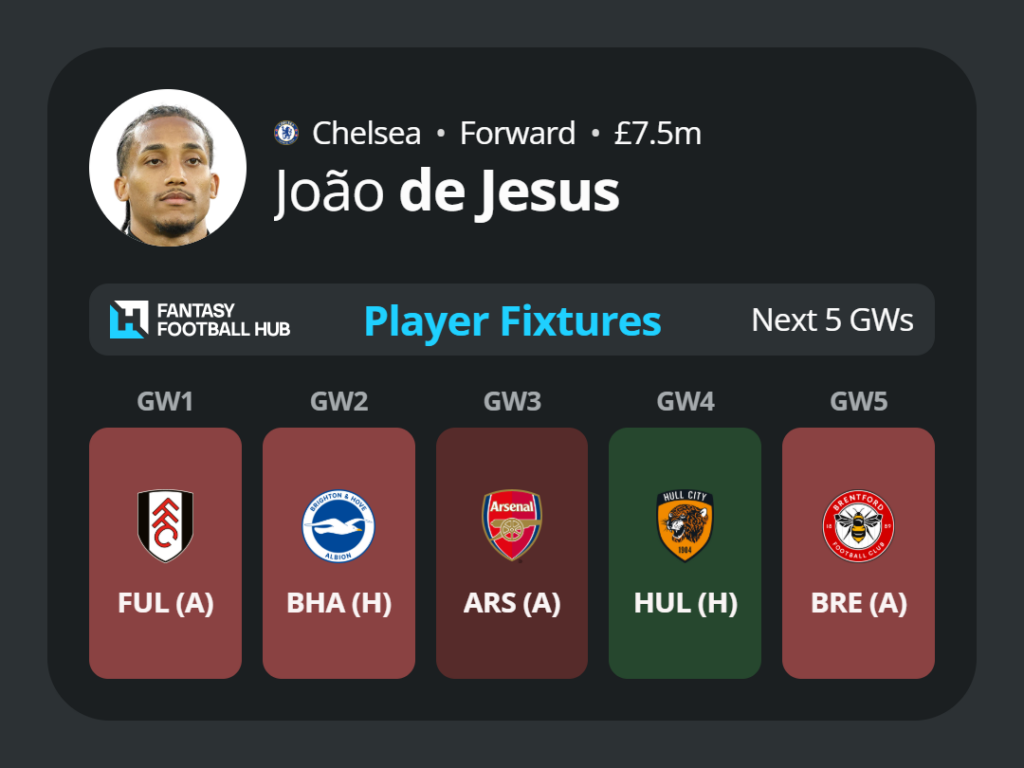The image size is (1024, 768).
Task: Click the João de Jesus player name
Action: pos(446,193)
